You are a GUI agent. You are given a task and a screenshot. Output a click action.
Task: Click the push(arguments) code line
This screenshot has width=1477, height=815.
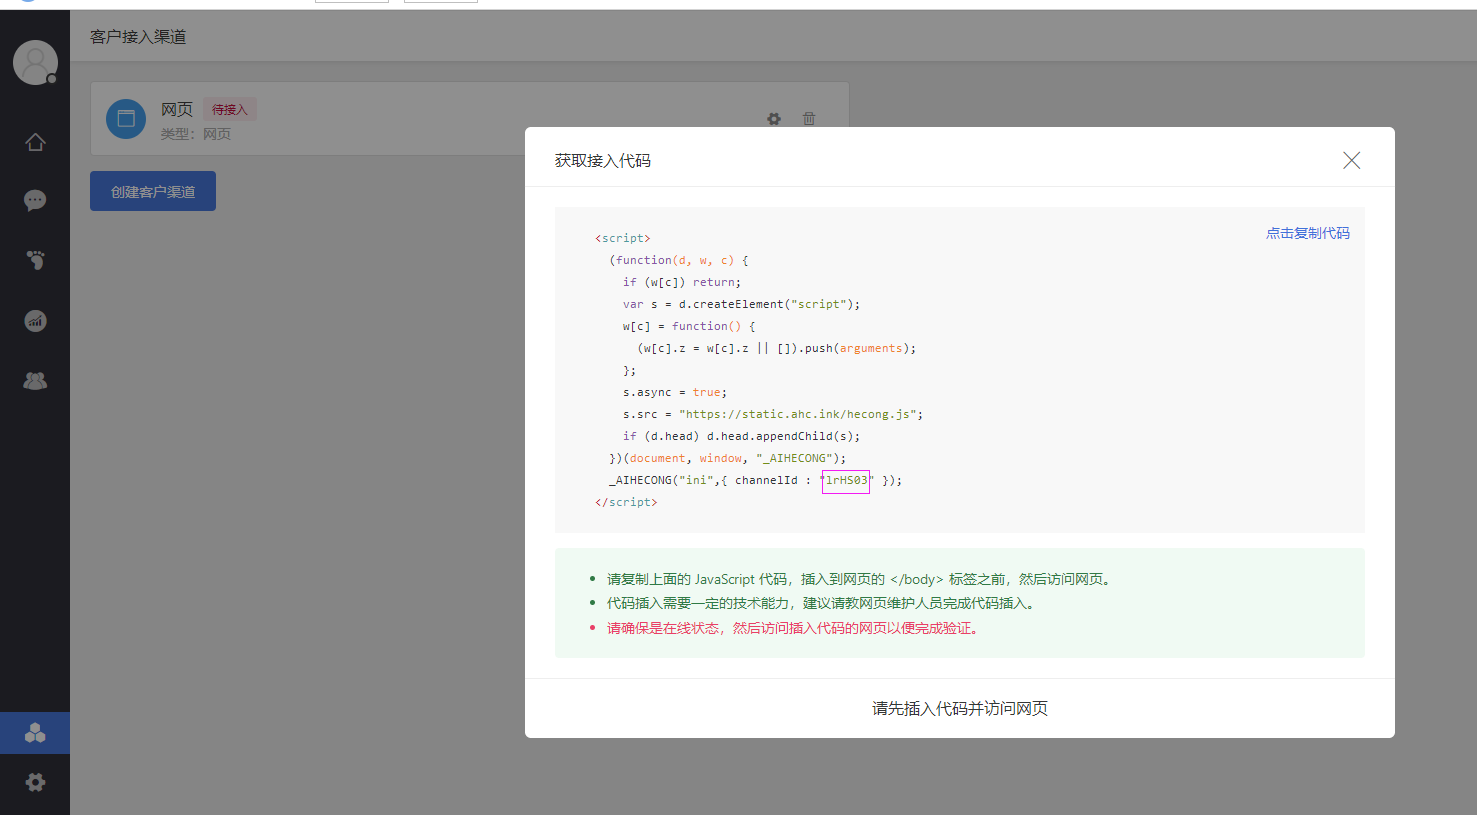tap(776, 348)
